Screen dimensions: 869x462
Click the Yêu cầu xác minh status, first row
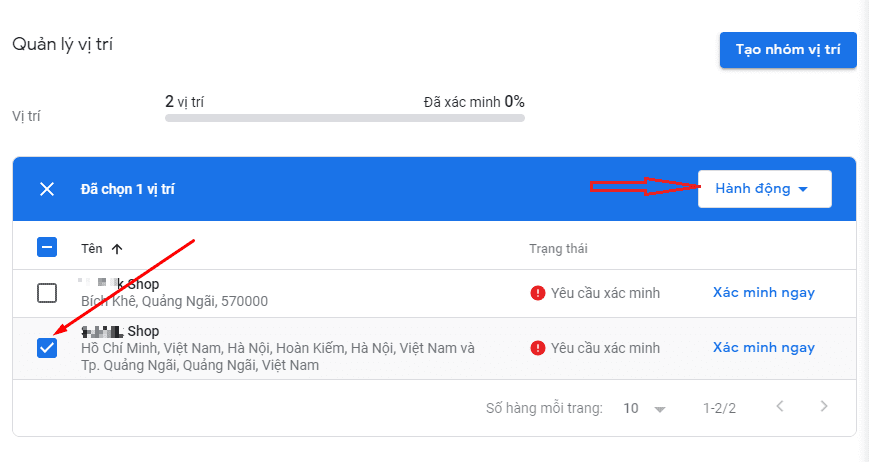pos(605,293)
